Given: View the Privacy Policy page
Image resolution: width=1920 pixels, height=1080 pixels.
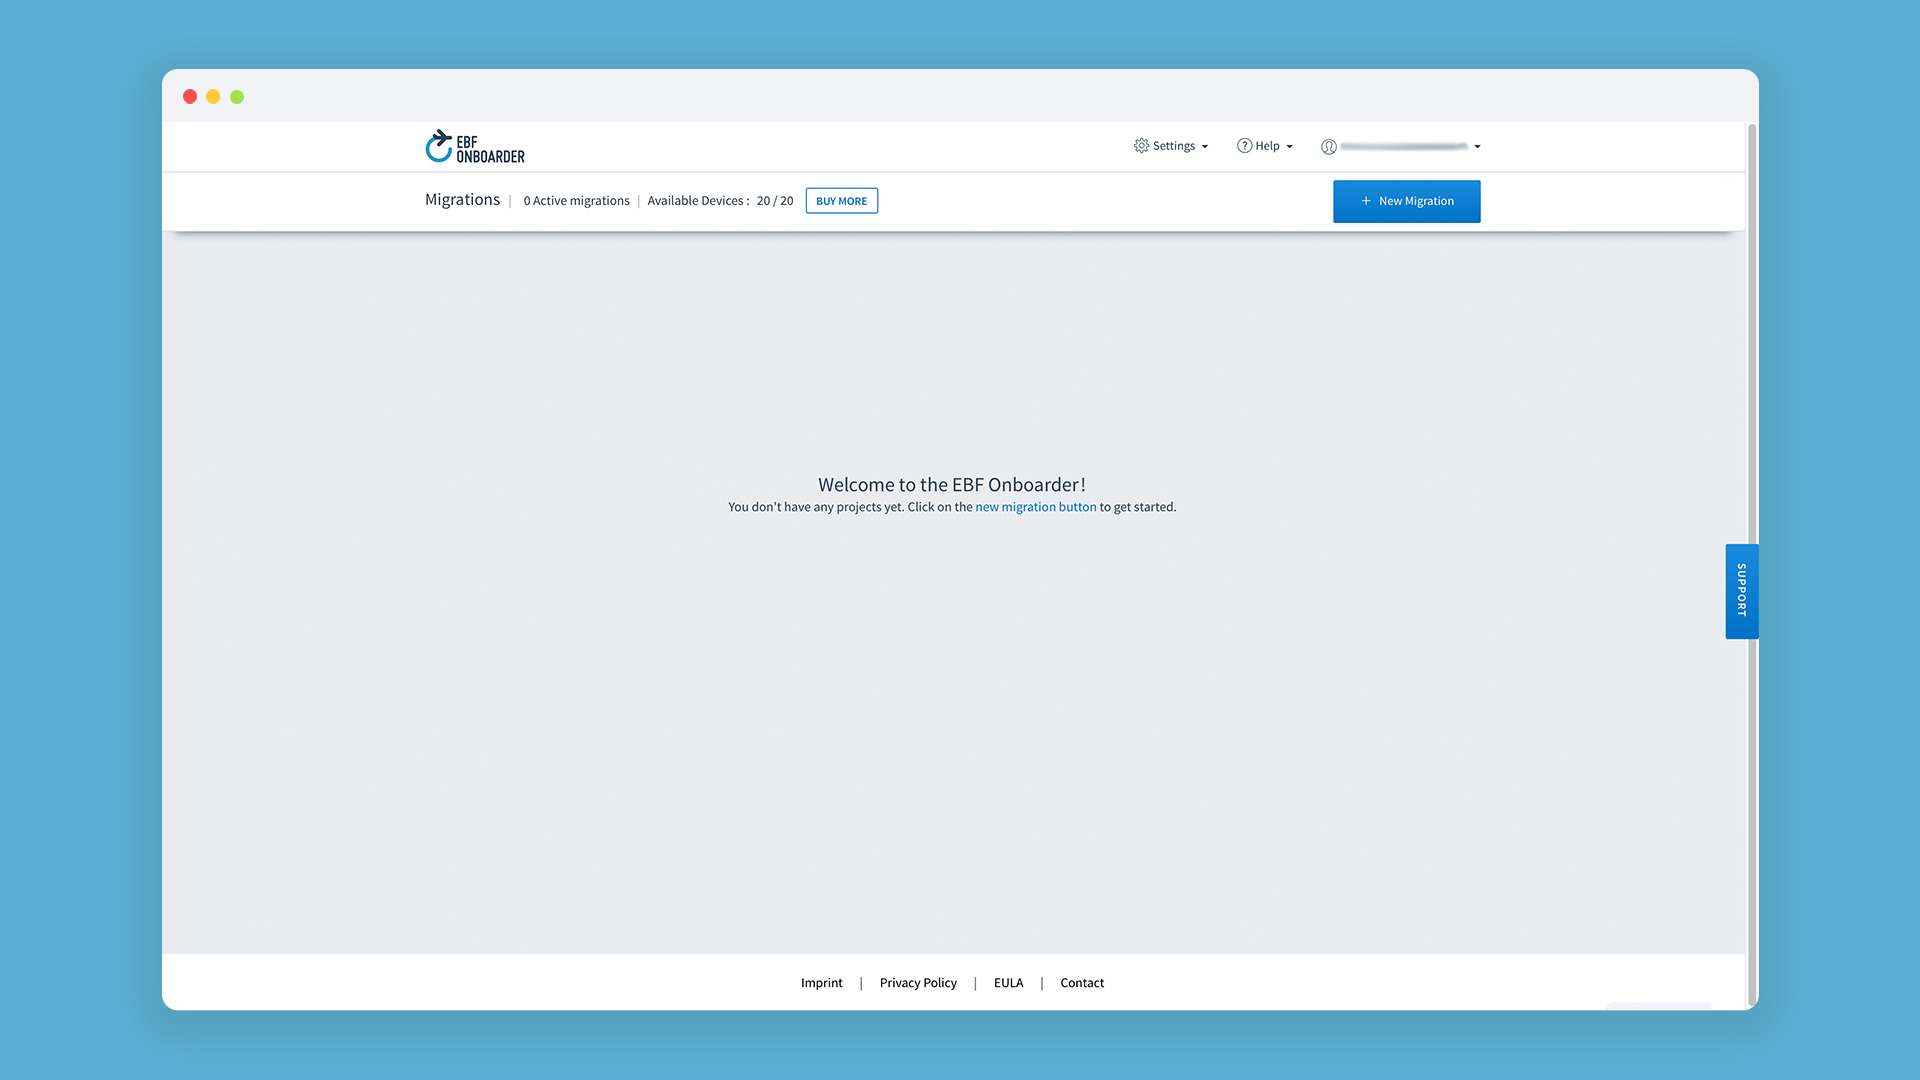Looking at the screenshot, I should pyautogui.click(x=917, y=983).
